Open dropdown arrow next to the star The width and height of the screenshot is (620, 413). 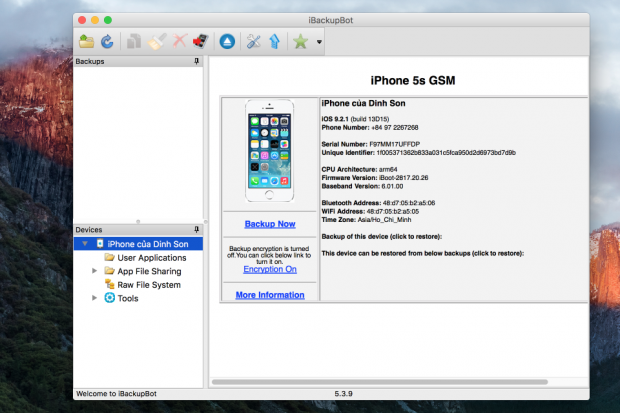coord(319,43)
